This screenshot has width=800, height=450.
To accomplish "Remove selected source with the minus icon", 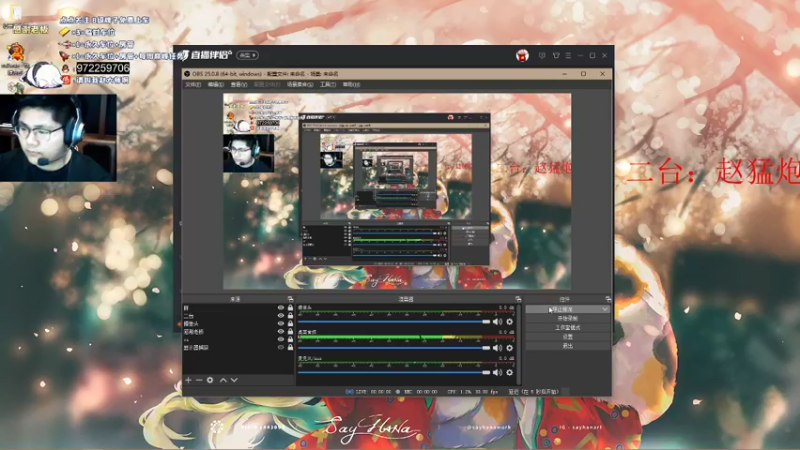I will click(199, 380).
